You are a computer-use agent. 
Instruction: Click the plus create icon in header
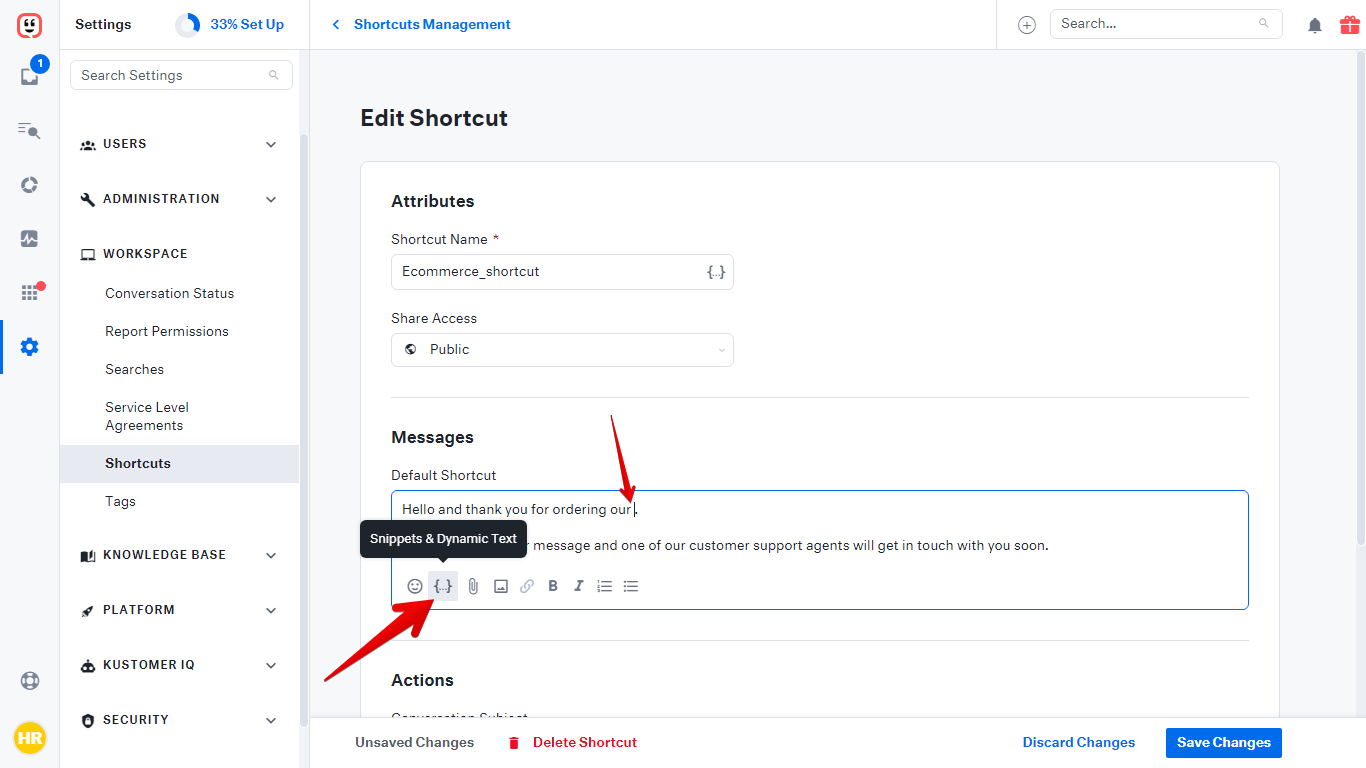tap(1027, 25)
